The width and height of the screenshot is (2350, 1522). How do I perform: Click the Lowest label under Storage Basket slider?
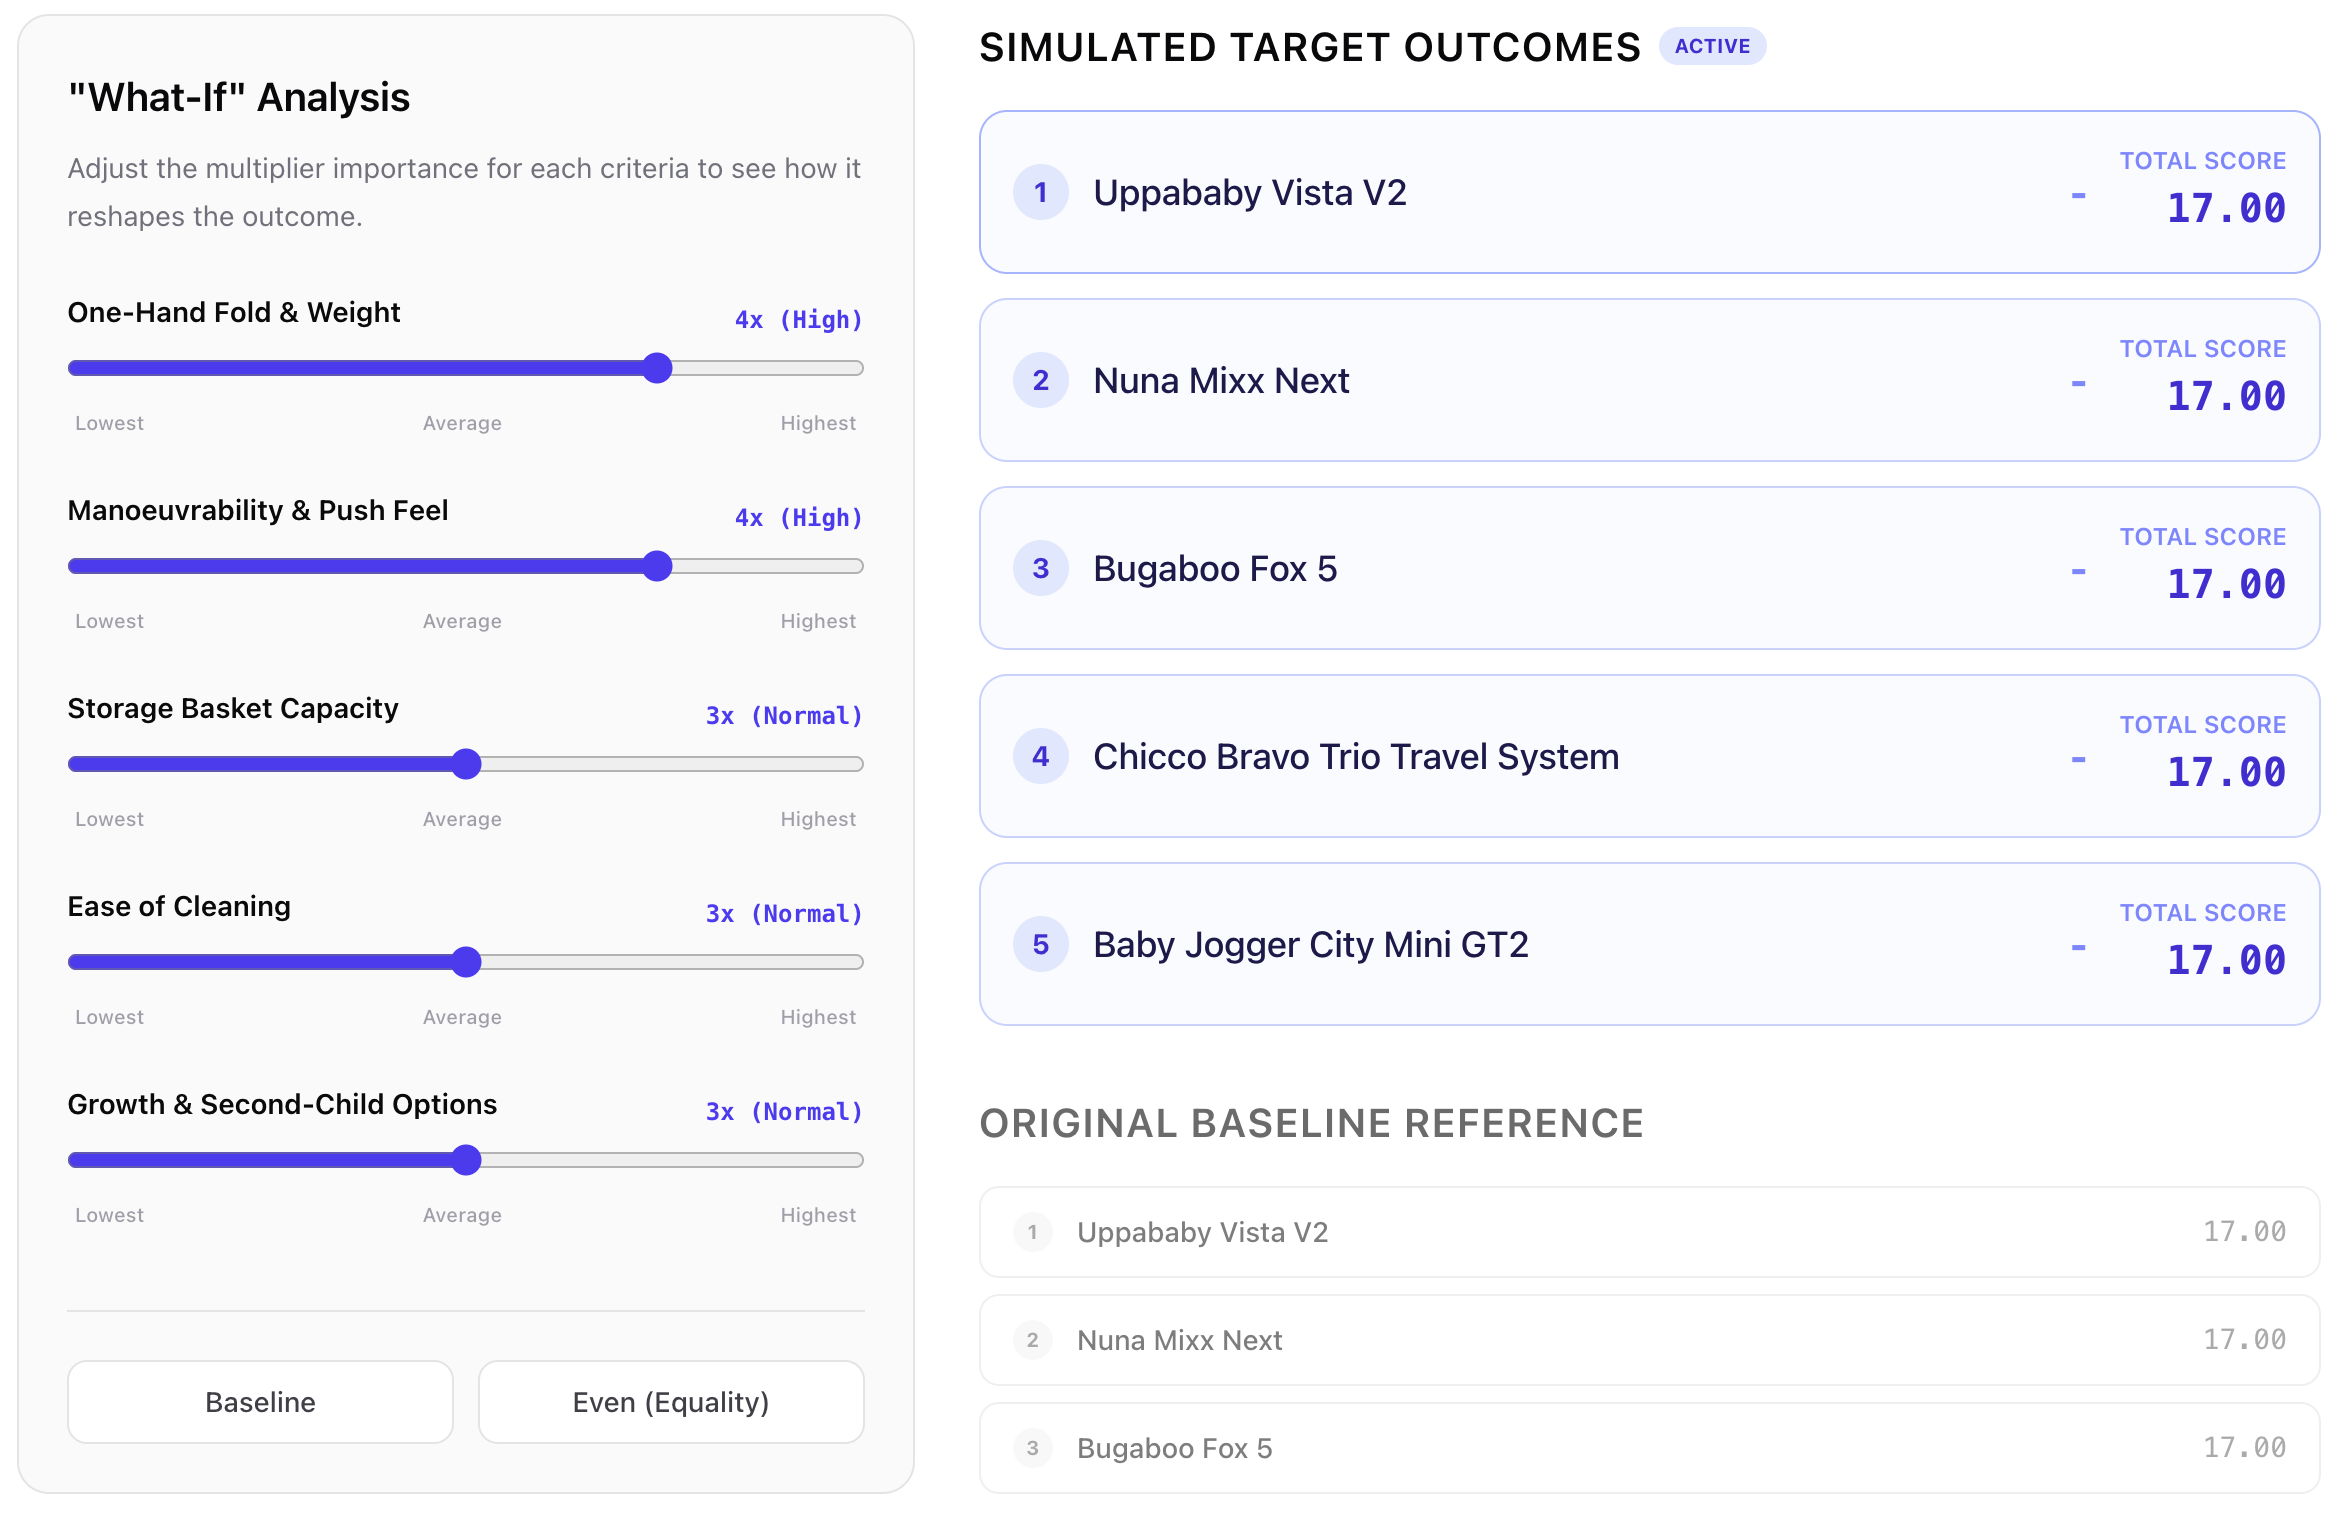pos(109,819)
